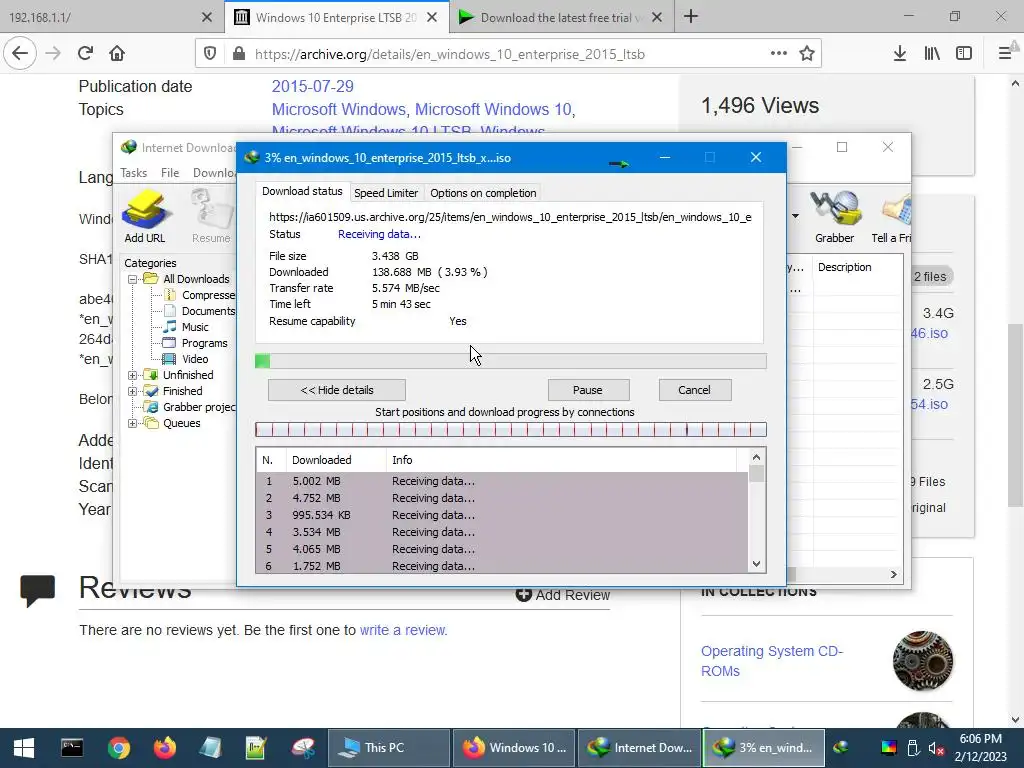Screen dimensions: 1024x768
Task: Toggle the Firefox sidebar icon
Action: click(964, 54)
